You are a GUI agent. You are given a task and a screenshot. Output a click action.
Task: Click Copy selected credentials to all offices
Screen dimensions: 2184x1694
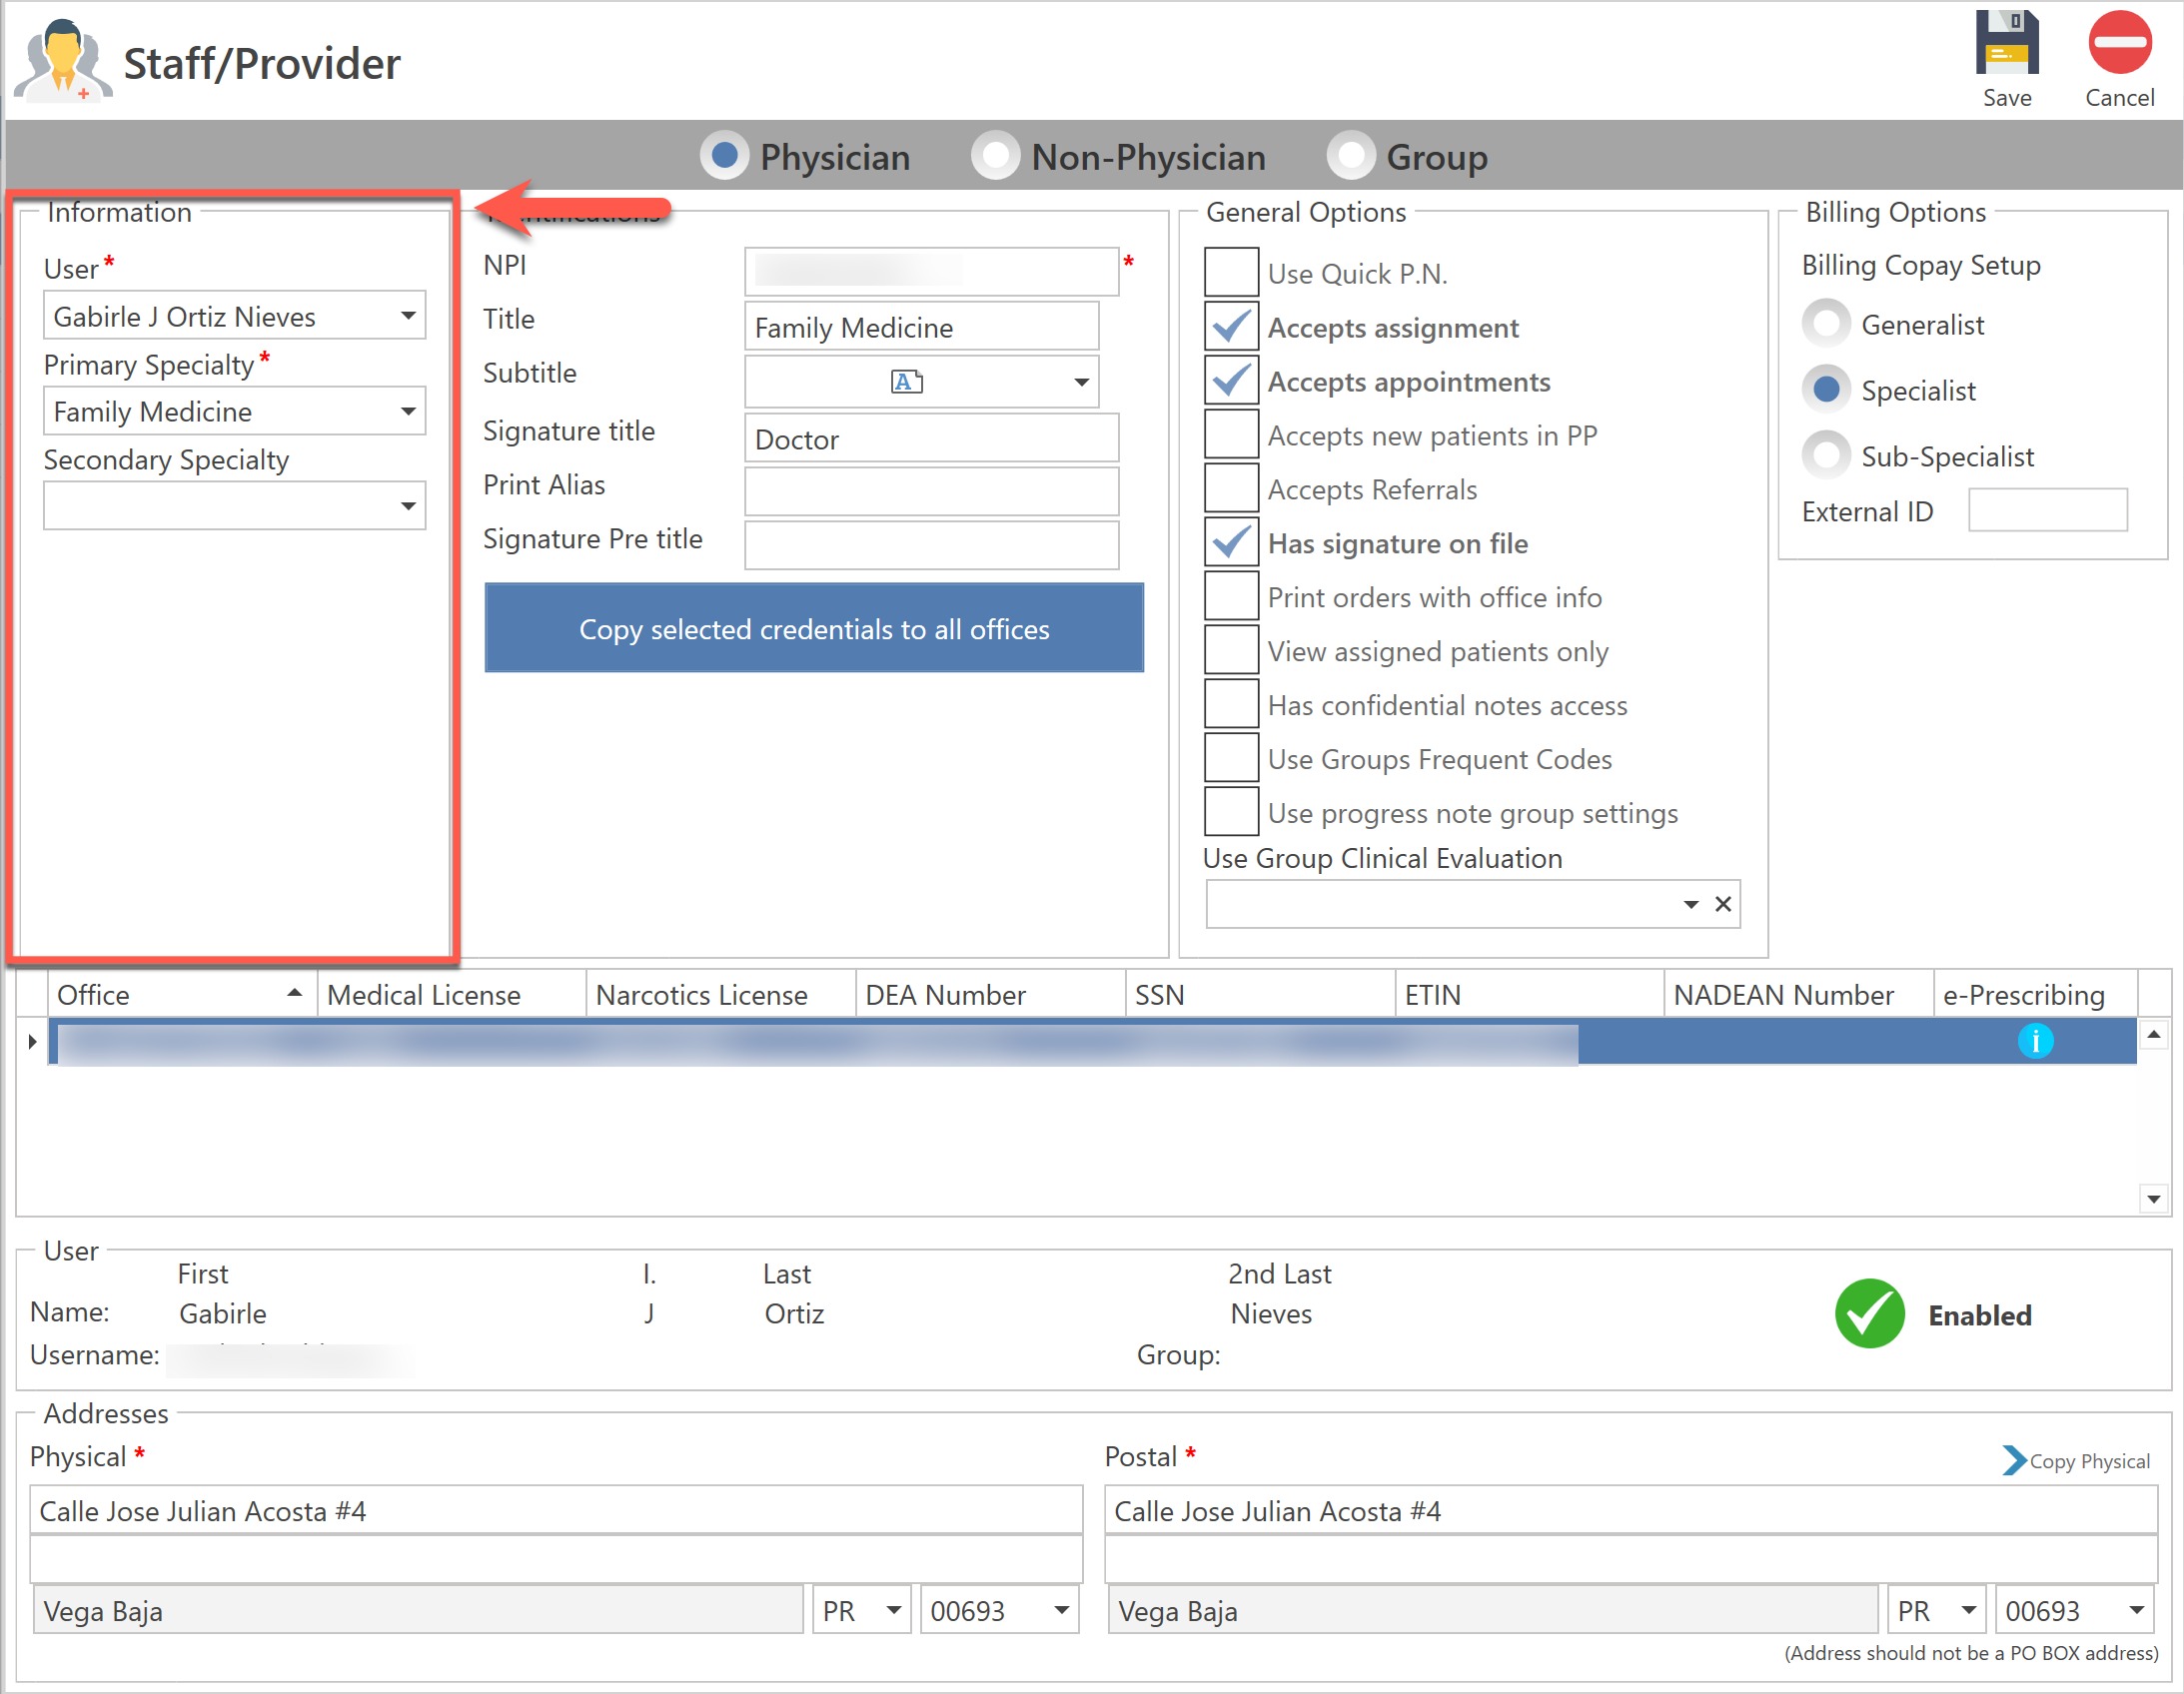click(813, 628)
